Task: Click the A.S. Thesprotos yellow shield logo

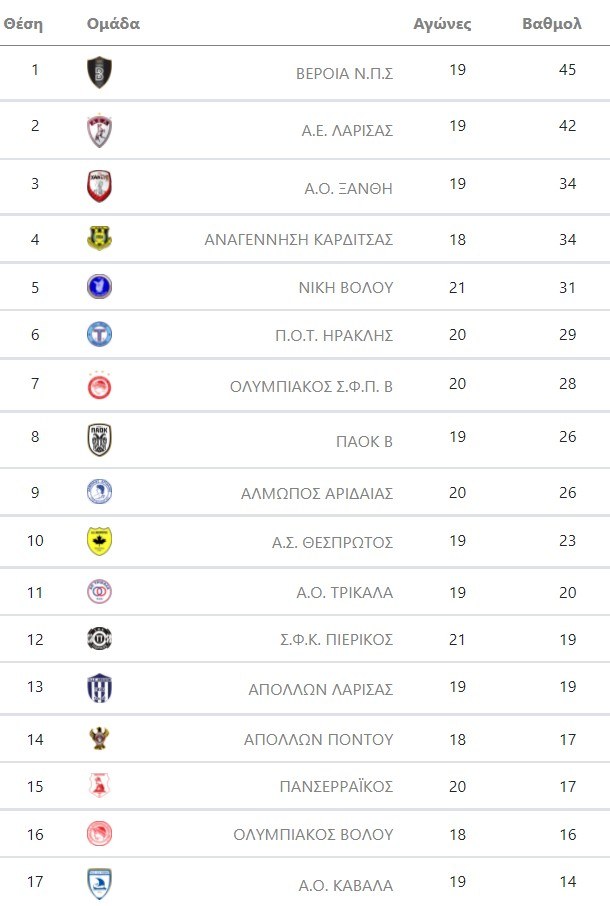Action: 99,541
